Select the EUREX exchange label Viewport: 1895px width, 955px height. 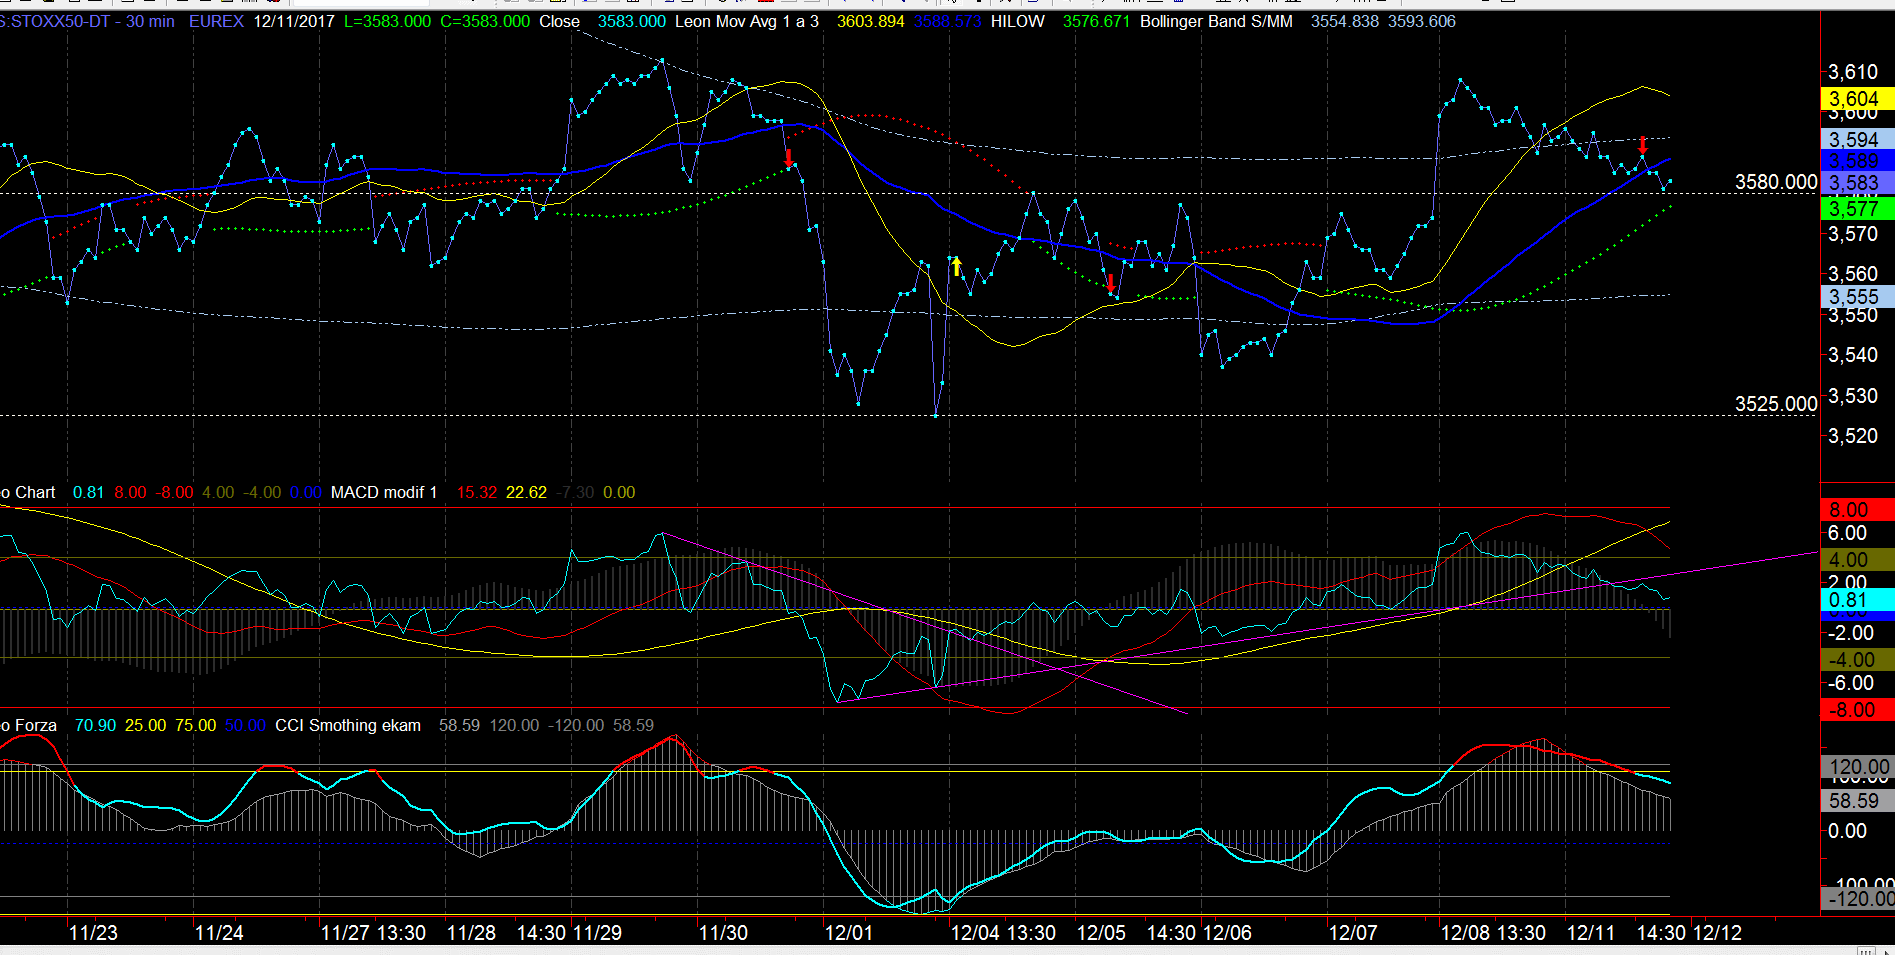(x=216, y=21)
